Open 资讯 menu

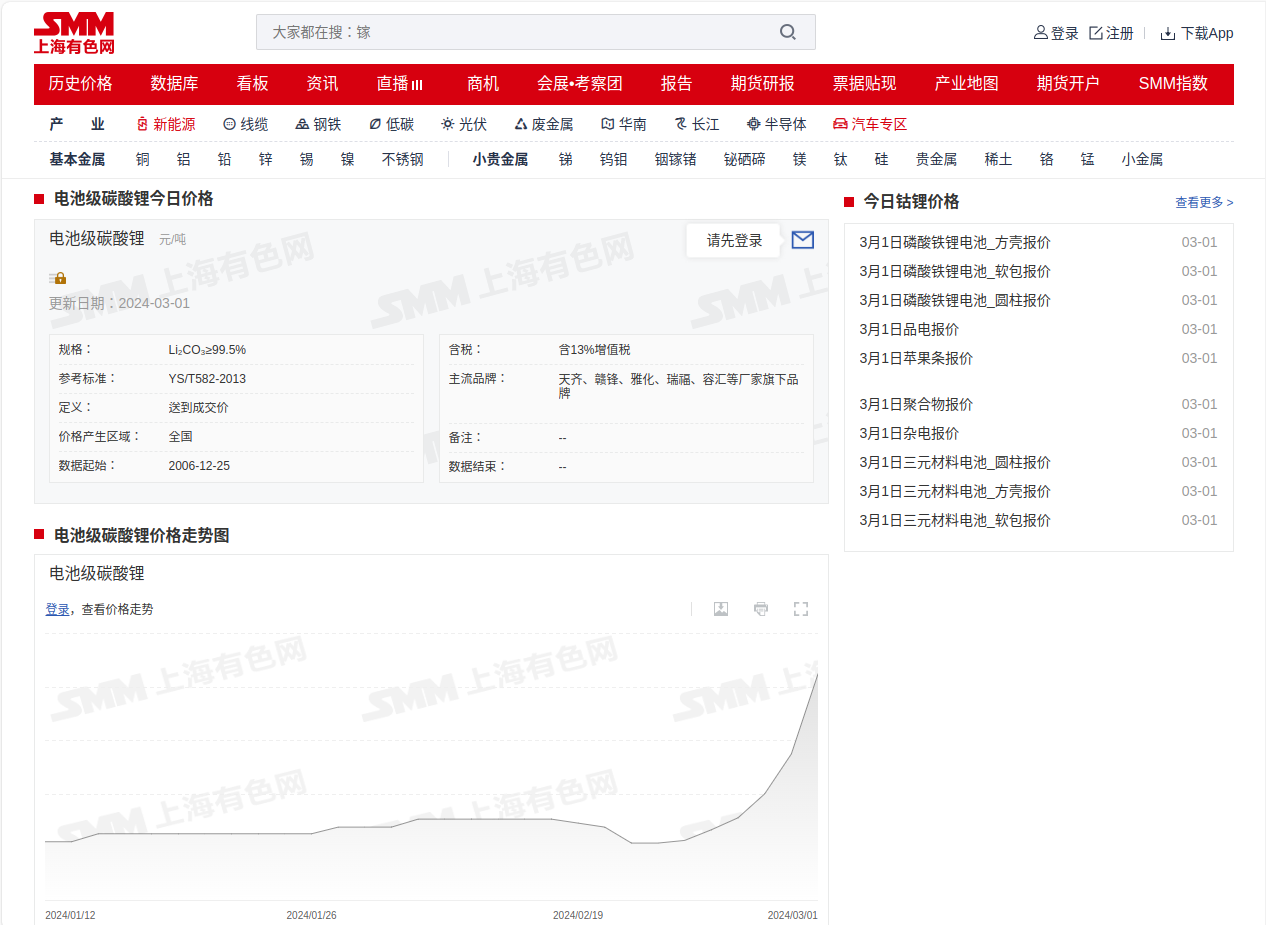click(323, 84)
